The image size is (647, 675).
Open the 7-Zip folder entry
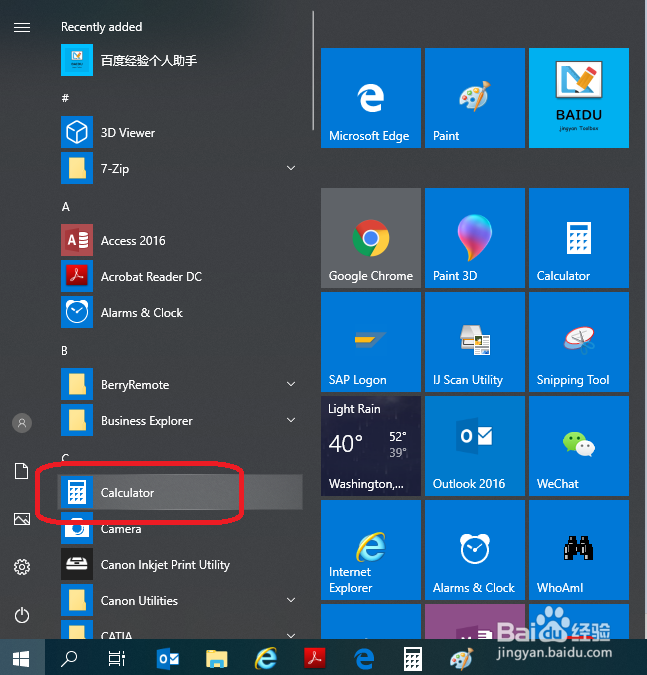coord(180,168)
